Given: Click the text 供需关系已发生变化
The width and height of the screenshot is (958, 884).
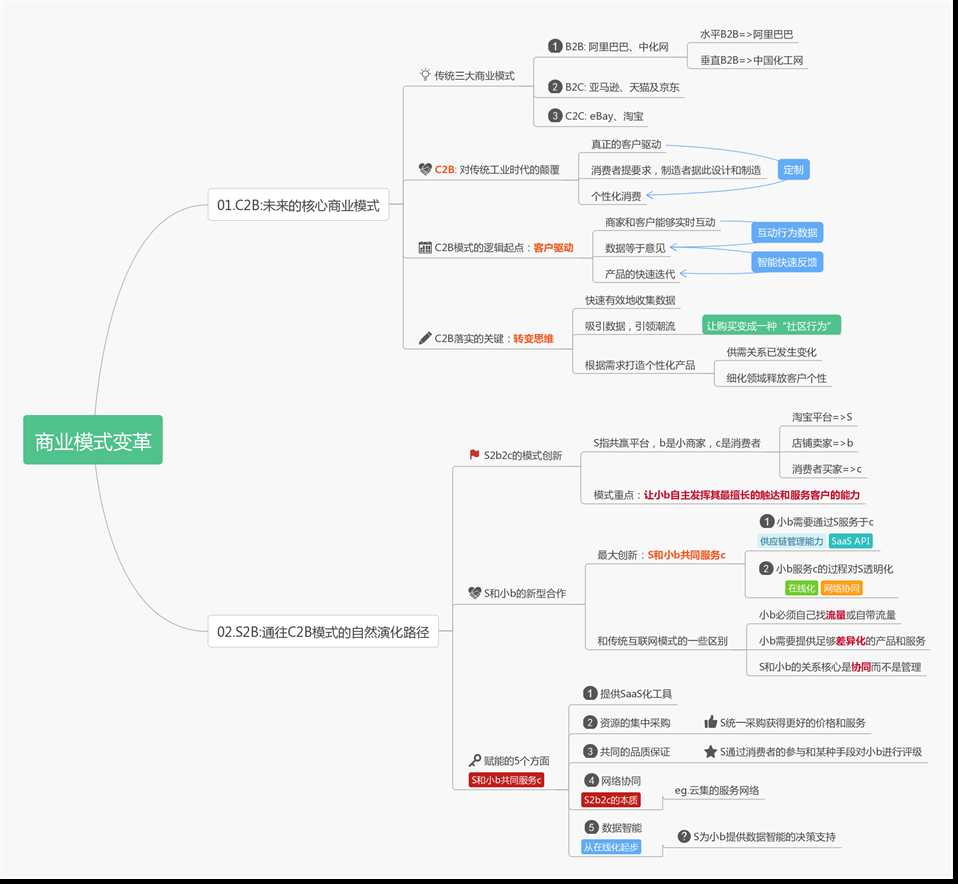Looking at the screenshot, I should (x=772, y=352).
